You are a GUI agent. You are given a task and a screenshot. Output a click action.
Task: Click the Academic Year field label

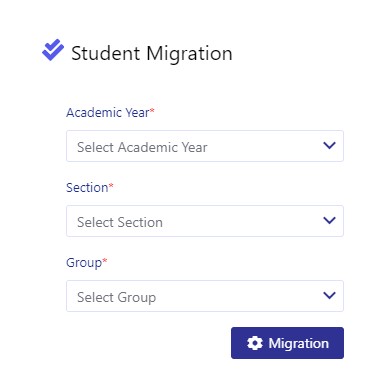point(108,113)
